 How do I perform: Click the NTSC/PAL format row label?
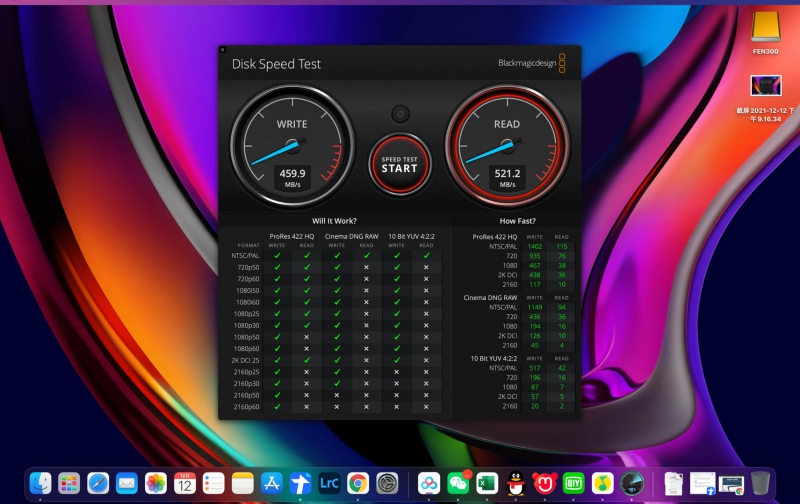[x=245, y=256]
